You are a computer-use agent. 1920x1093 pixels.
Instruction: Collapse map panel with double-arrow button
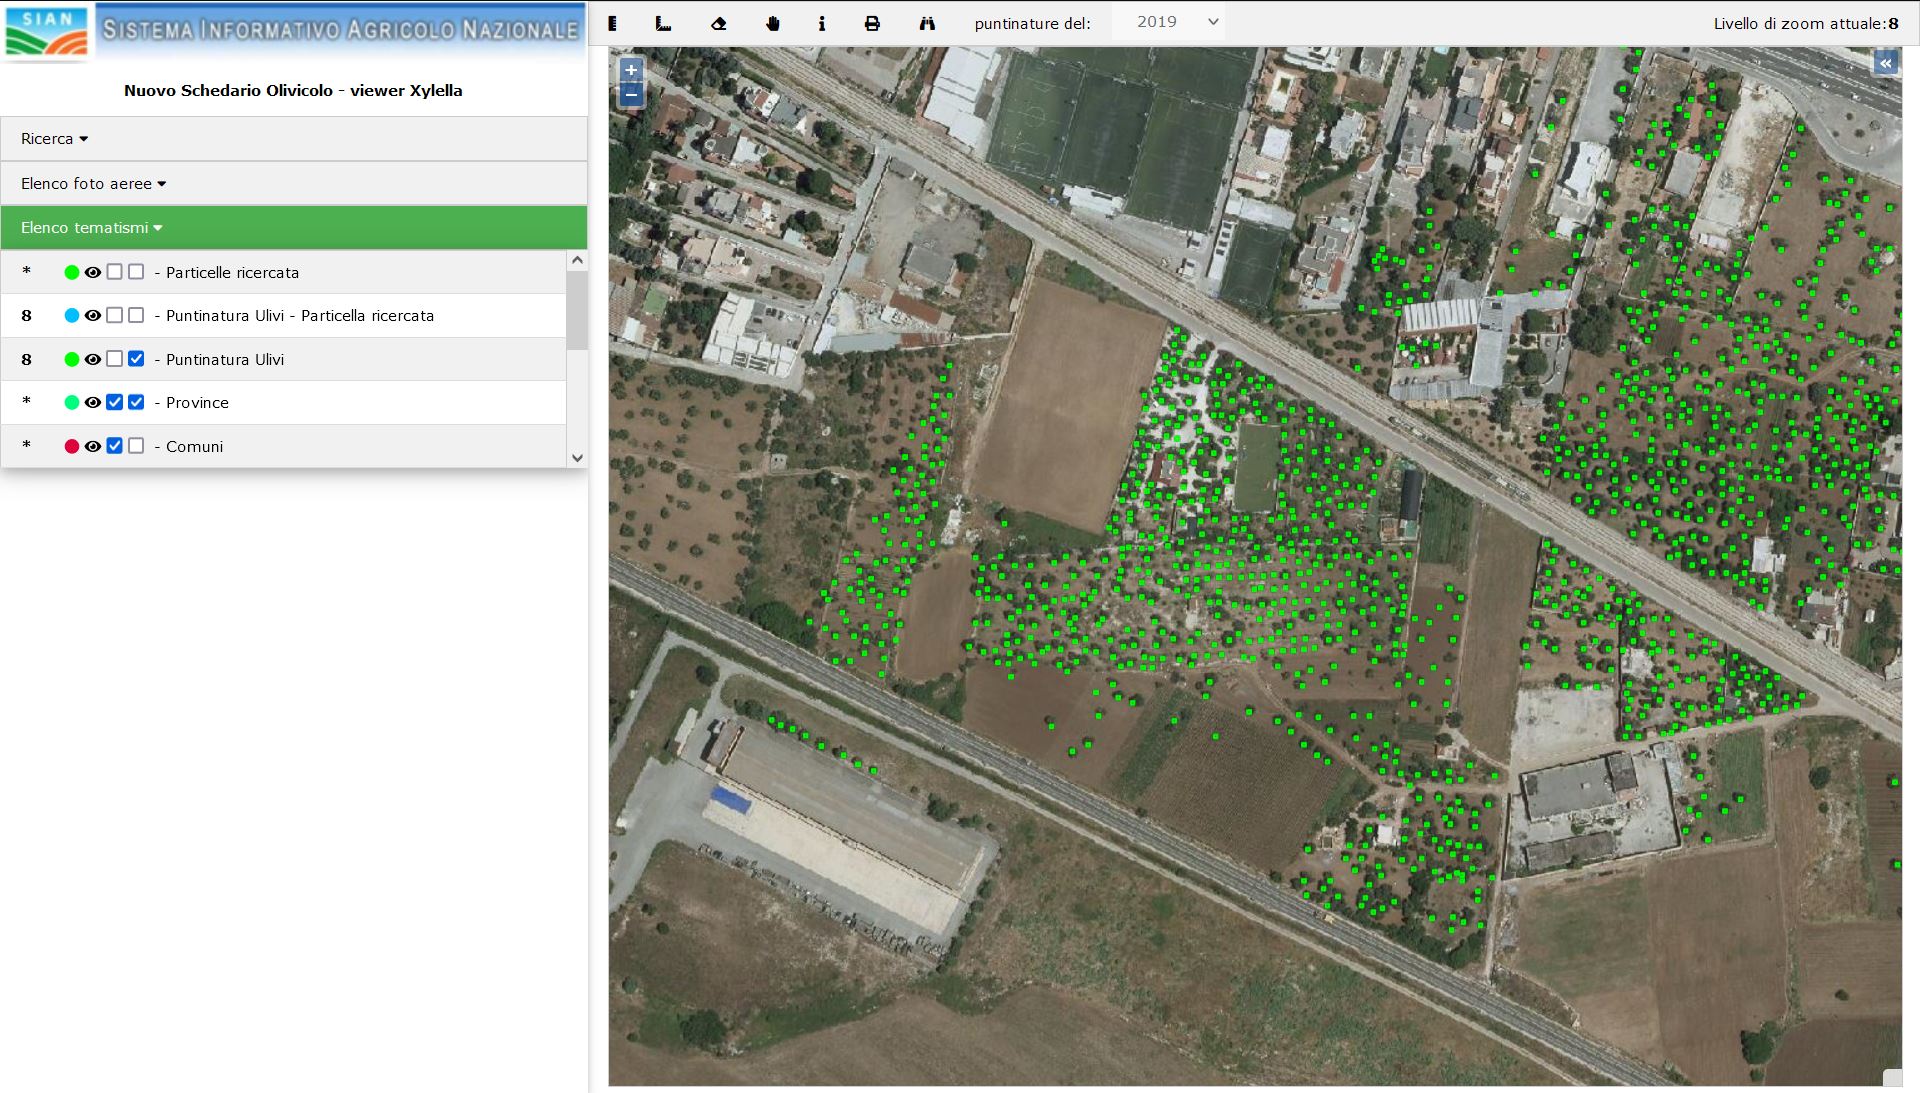pyautogui.click(x=1885, y=64)
